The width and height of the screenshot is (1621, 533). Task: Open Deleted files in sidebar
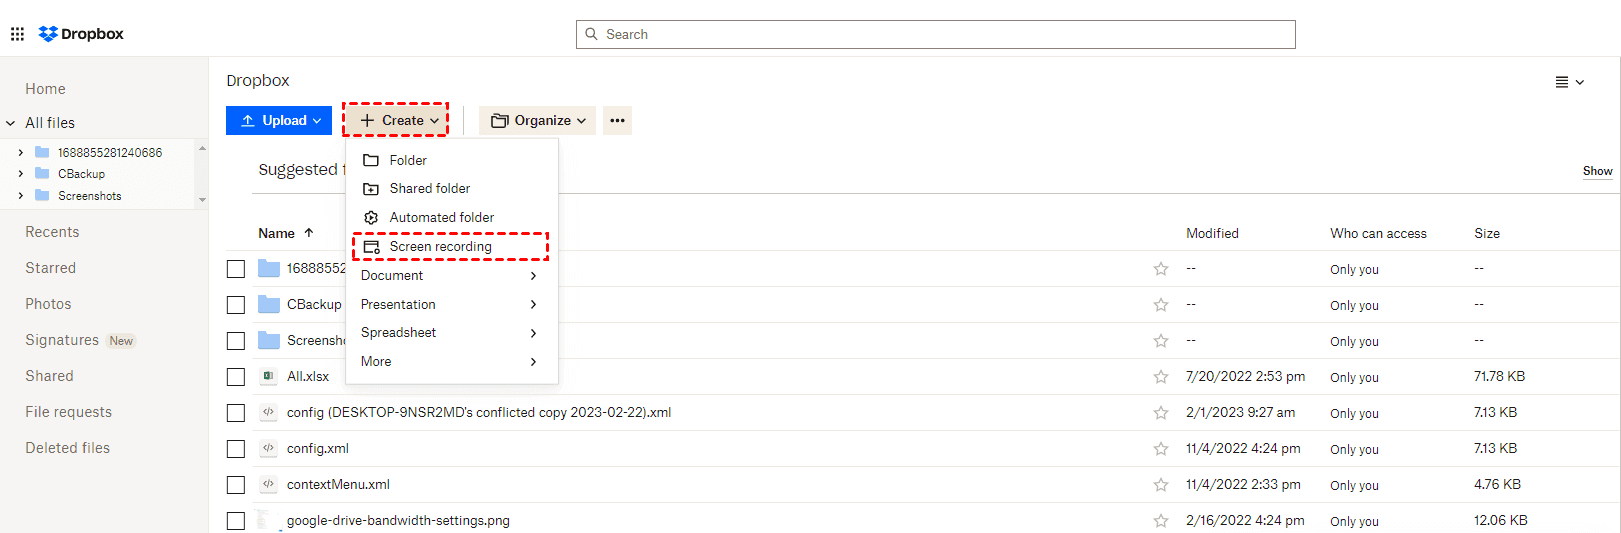tap(67, 448)
